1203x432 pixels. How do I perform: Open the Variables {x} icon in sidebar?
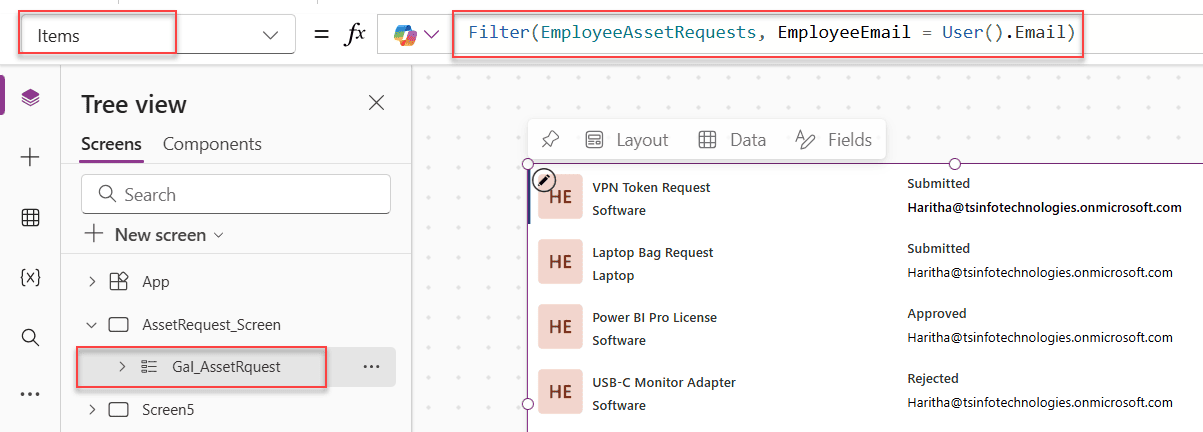pos(30,277)
